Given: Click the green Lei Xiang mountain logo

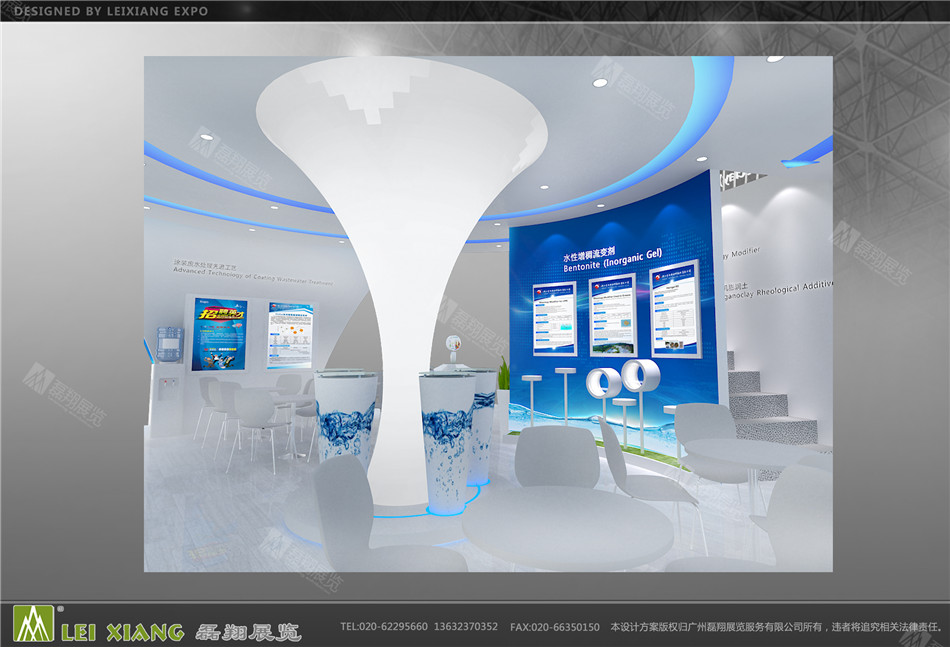Looking at the screenshot, I should [34, 622].
